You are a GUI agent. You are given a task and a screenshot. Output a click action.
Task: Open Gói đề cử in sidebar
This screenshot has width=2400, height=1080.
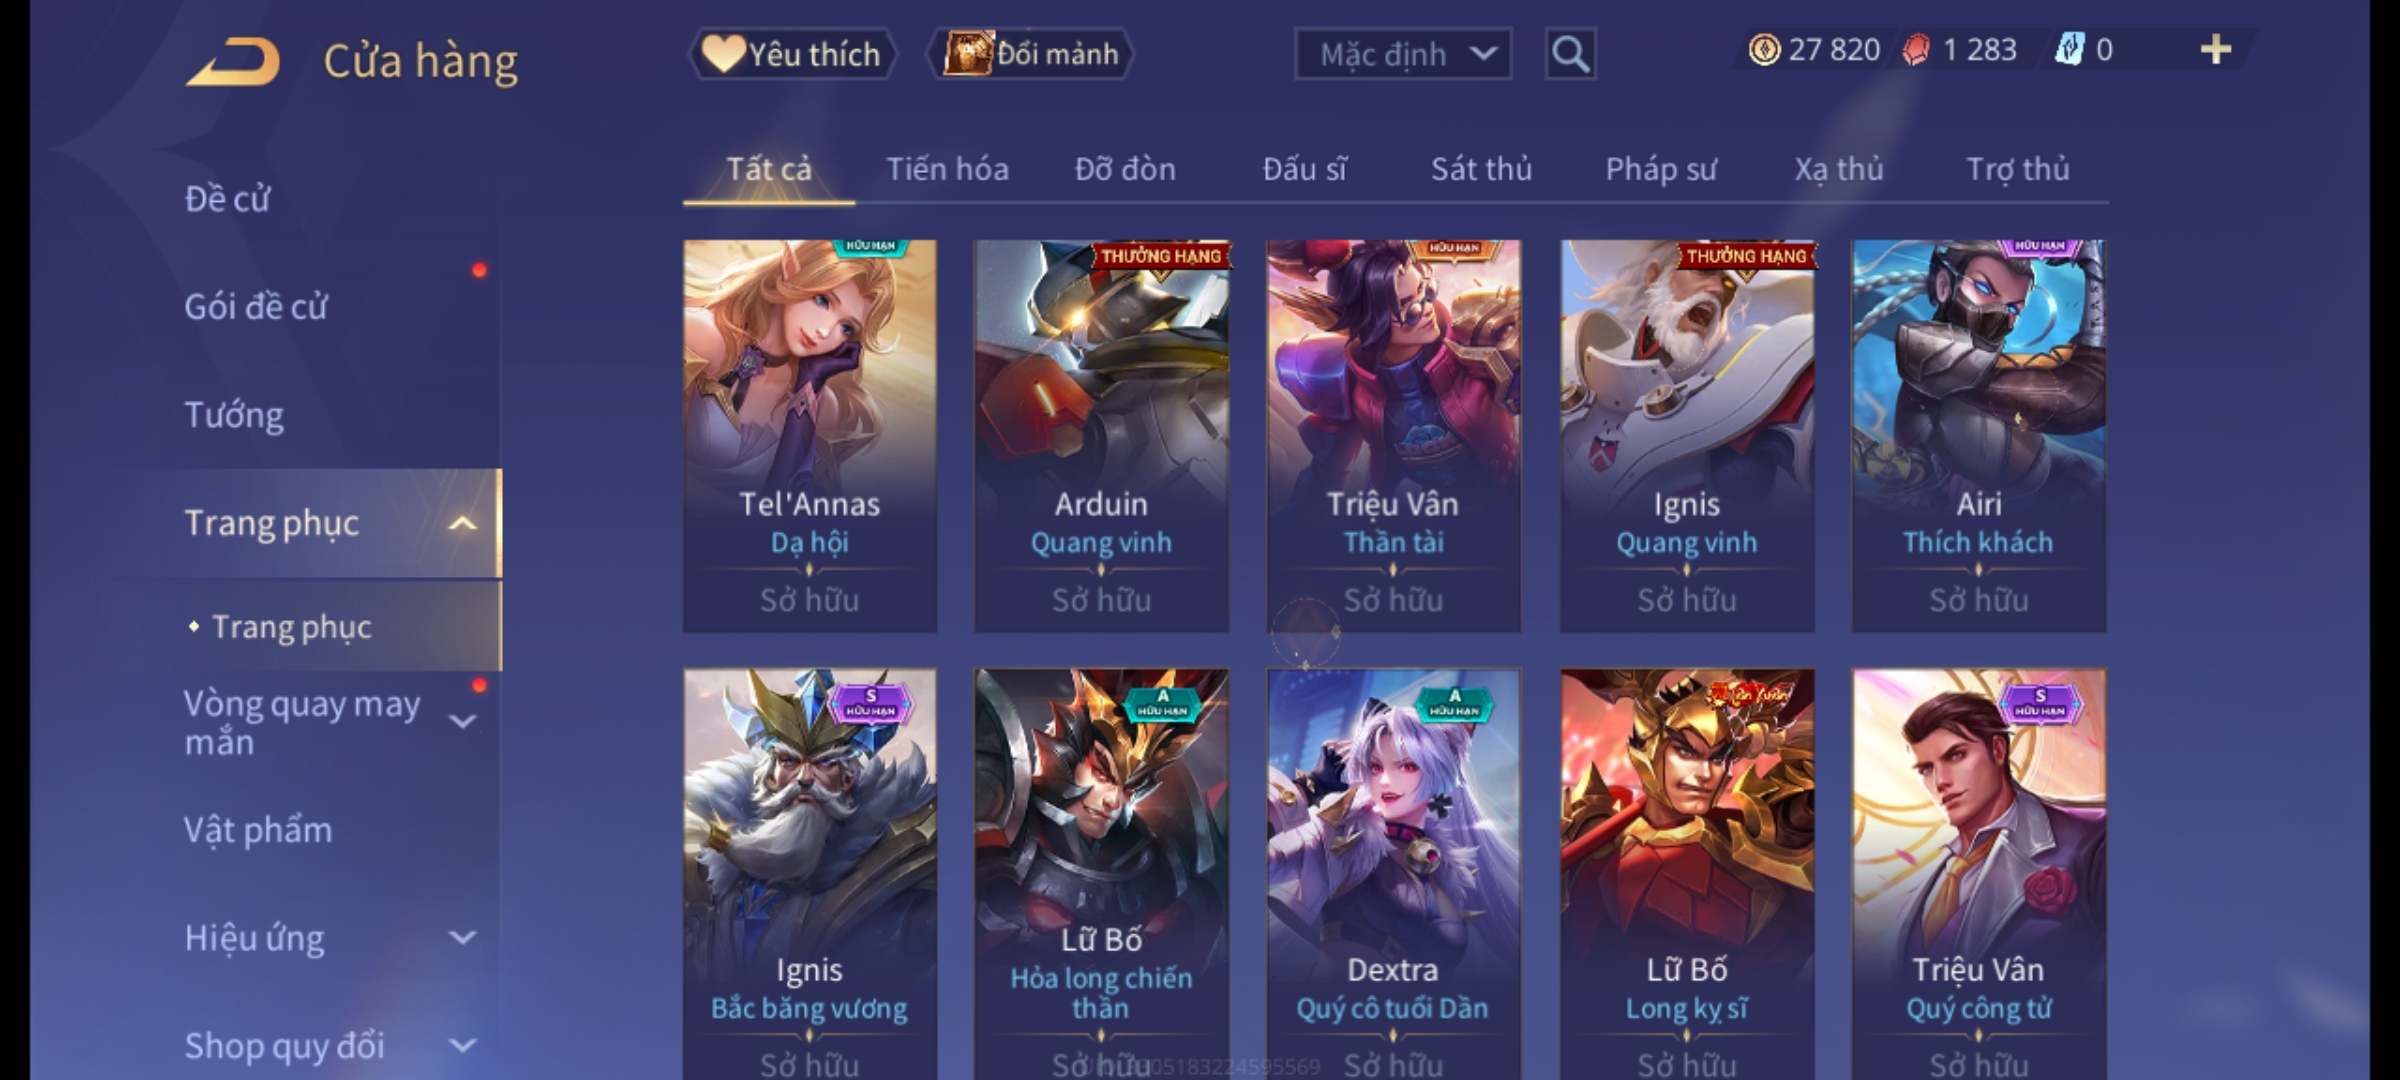coord(256,307)
